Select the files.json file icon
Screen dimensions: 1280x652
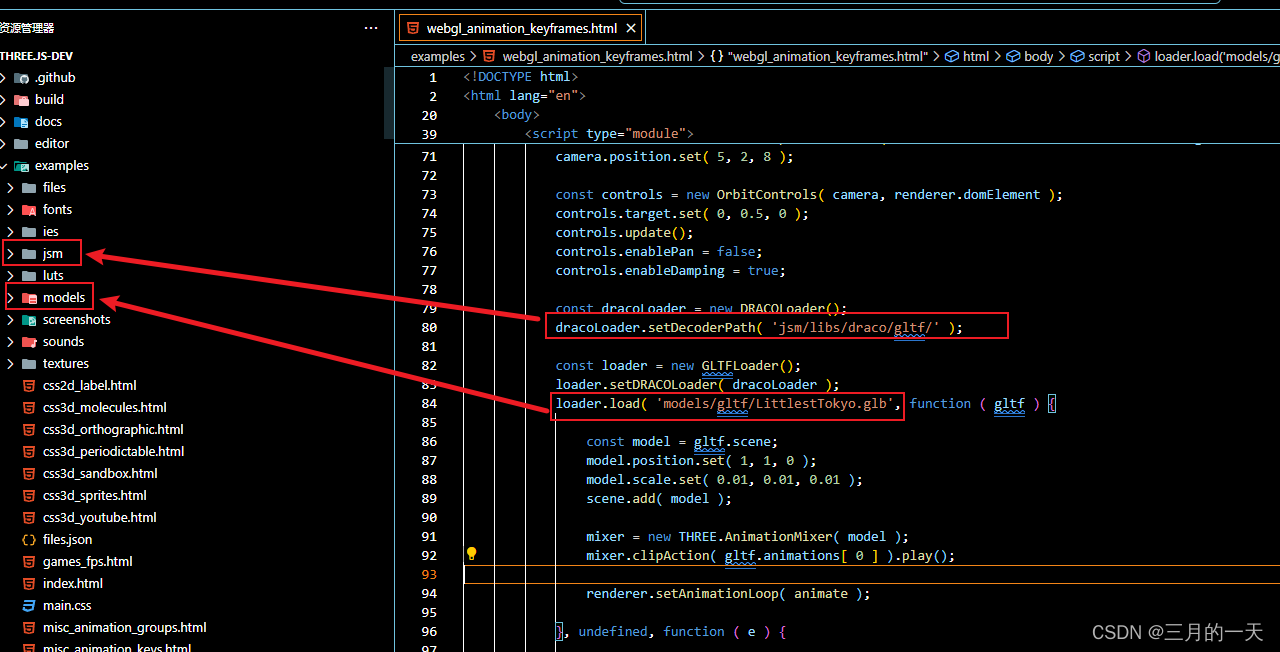(x=28, y=539)
